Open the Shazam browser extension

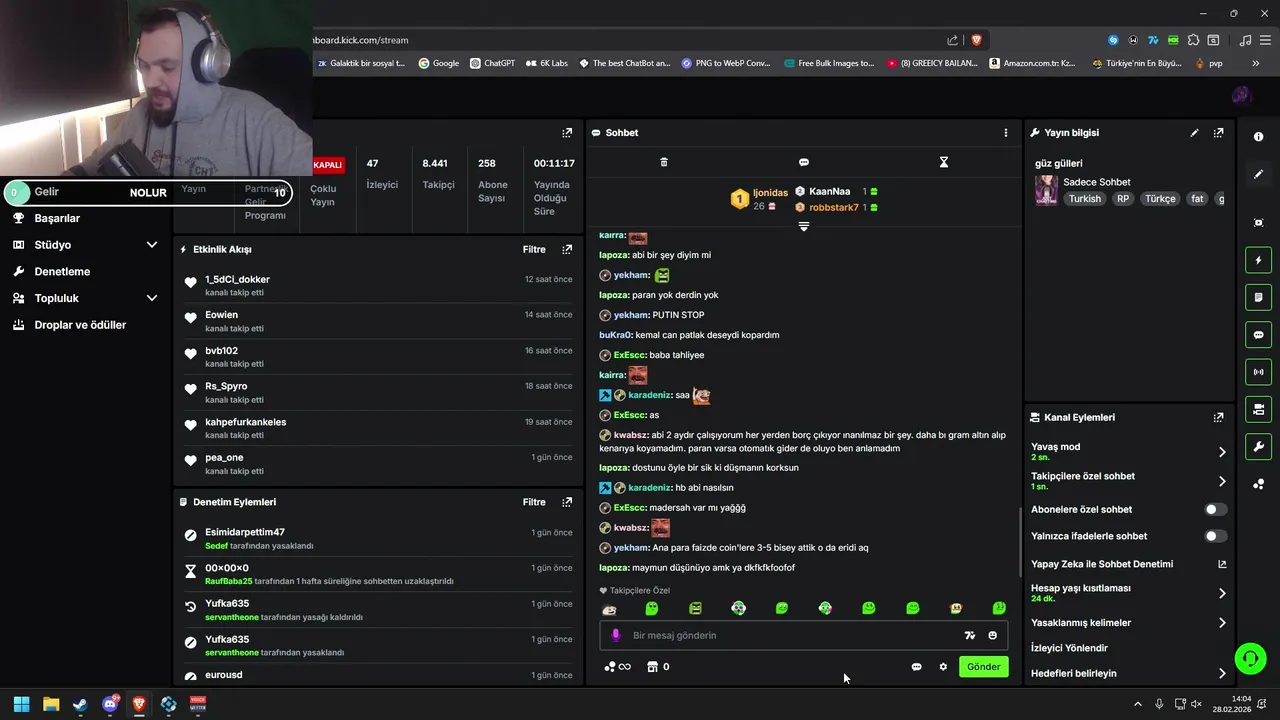(1113, 40)
